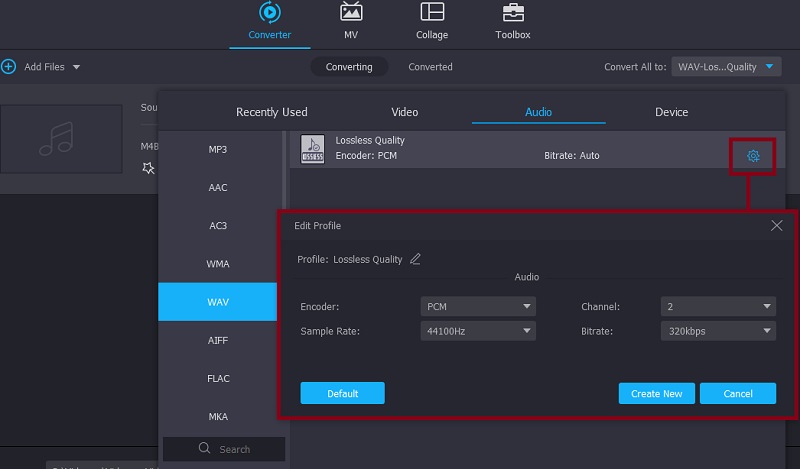The image size is (800, 469).
Task: Open the Collage tab
Action: point(432,21)
